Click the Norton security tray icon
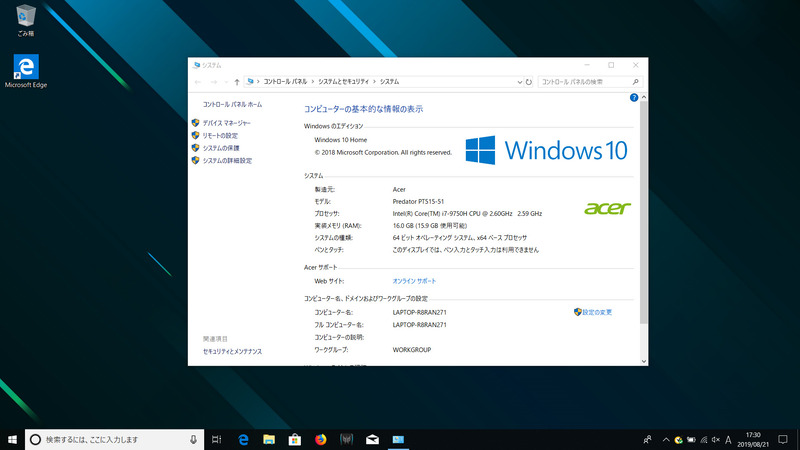 point(678,439)
